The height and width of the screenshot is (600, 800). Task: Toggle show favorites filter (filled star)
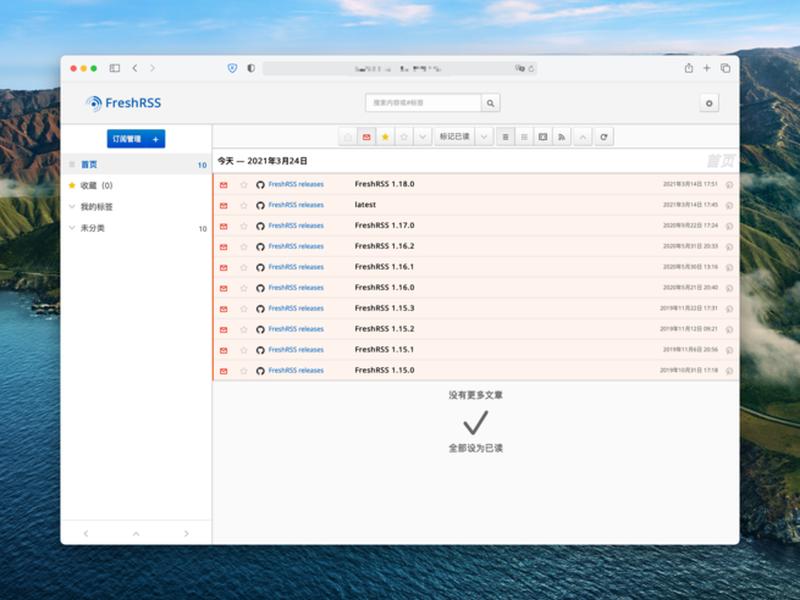tap(385, 137)
